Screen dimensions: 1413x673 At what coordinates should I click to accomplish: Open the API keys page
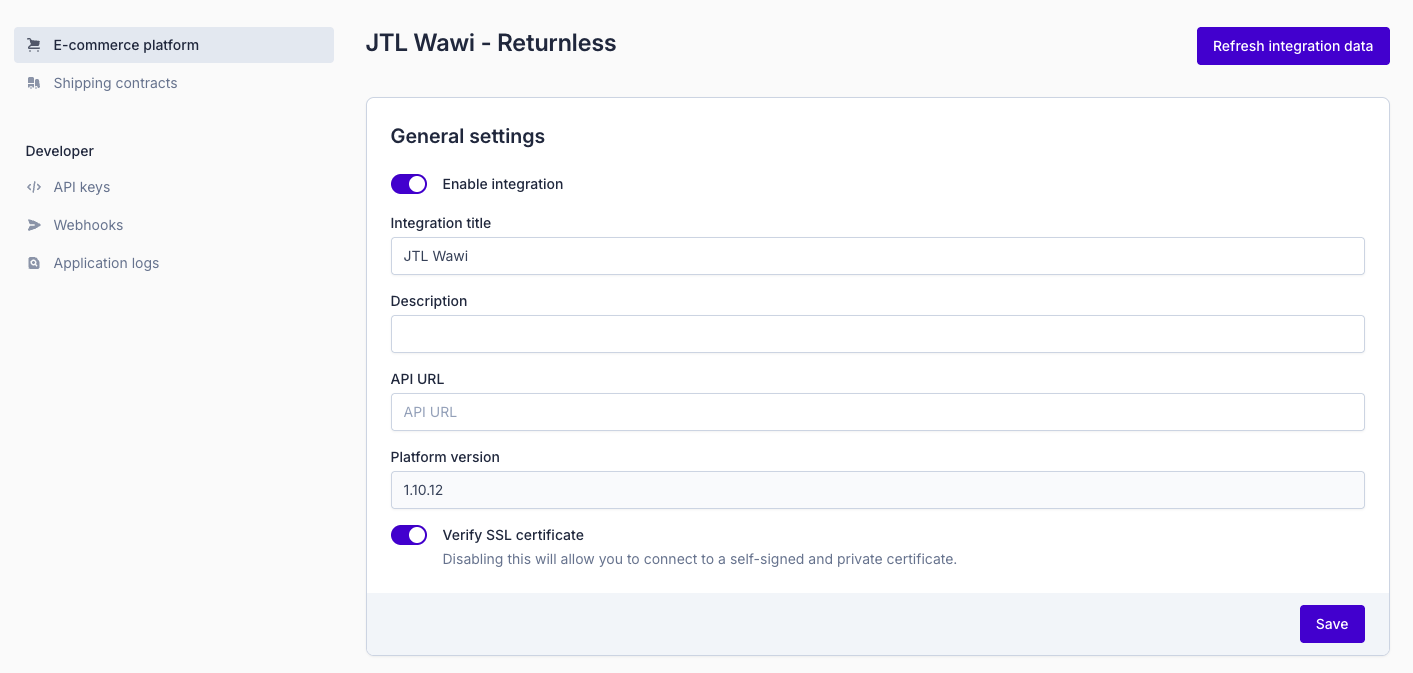(82, 187)
